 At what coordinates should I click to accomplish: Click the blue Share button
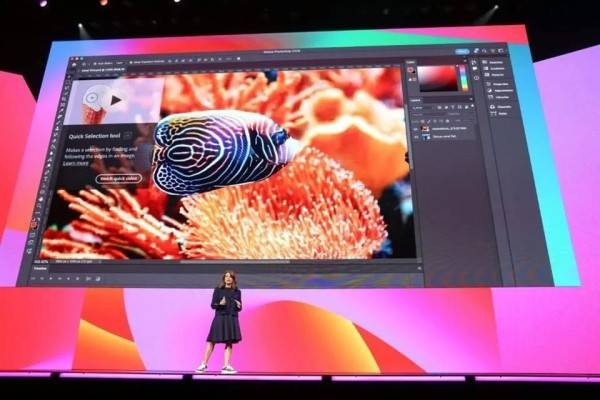coord(462,51)
